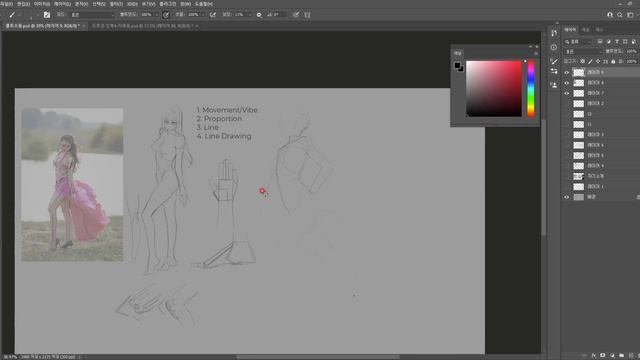Filter layers by pixel layers icon
The width and height of the screenshot is (640, 360).
tap(600, 42)
